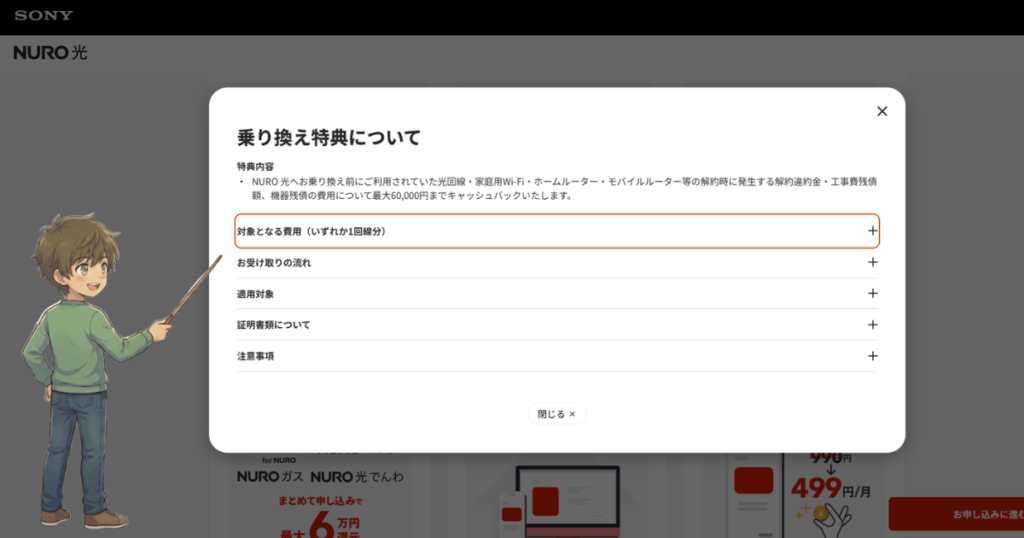Click the red お申し込みに進む button

click(956, 514)
